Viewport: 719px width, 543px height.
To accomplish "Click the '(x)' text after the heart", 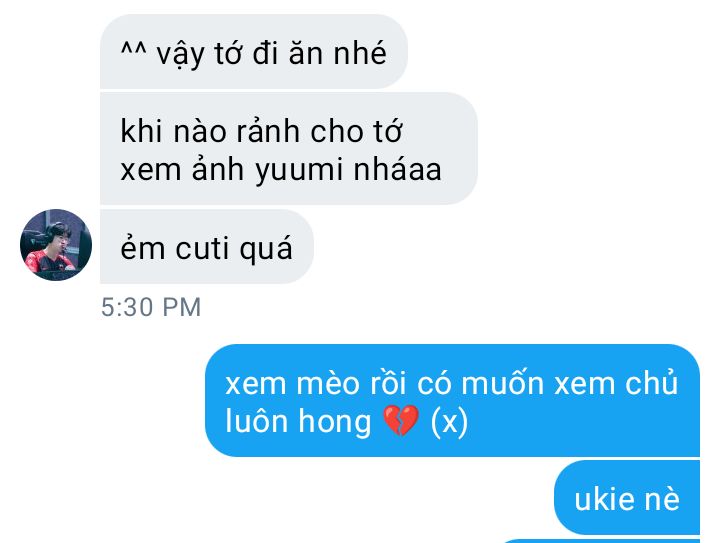I will [449, 421].
